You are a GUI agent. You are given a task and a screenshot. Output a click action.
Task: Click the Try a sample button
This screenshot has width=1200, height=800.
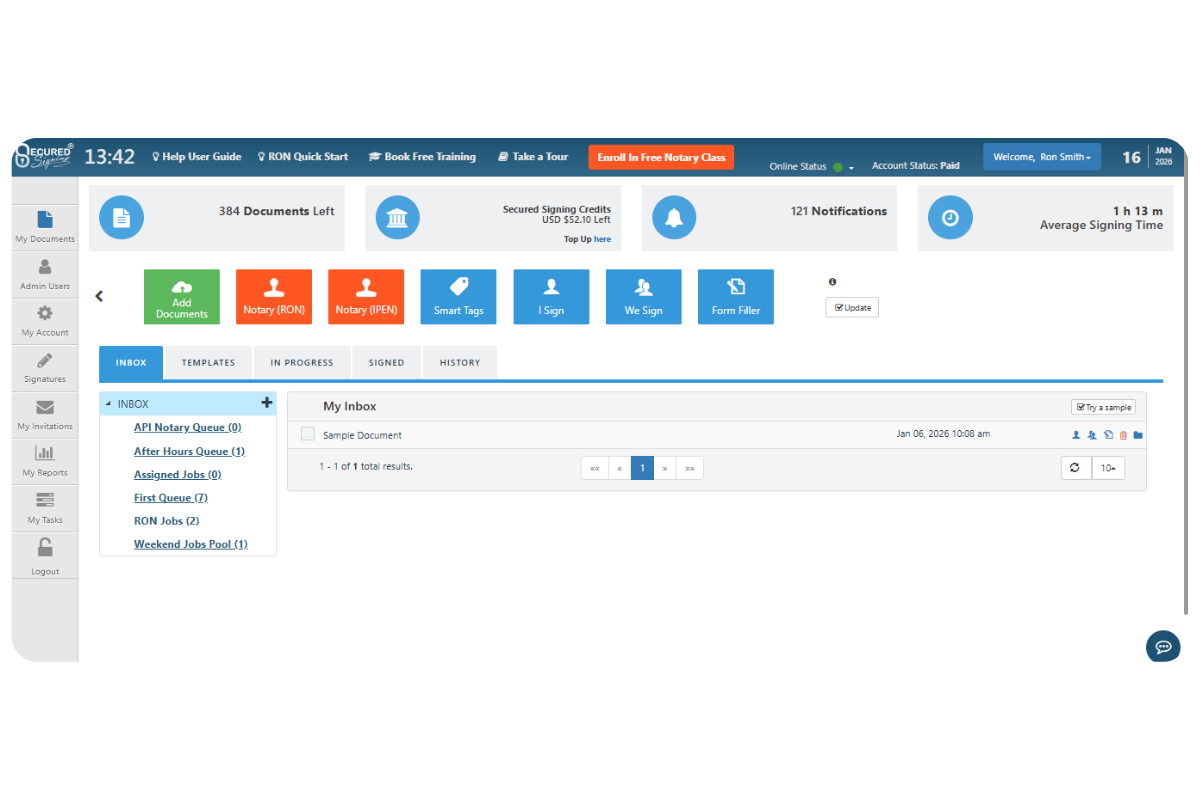coord(1103,407)
